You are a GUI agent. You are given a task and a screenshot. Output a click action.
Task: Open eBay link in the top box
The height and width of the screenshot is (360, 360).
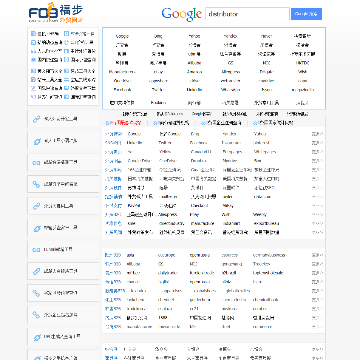[x=158, y=72]
